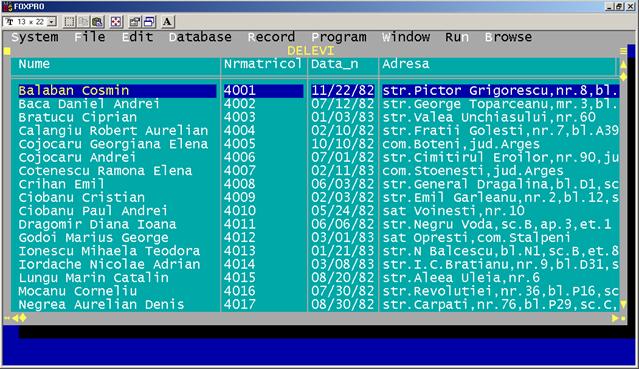Select the name Cotenescu Ramona Elena
Screen dimensions: 639x369
click(x=105, y=171)
